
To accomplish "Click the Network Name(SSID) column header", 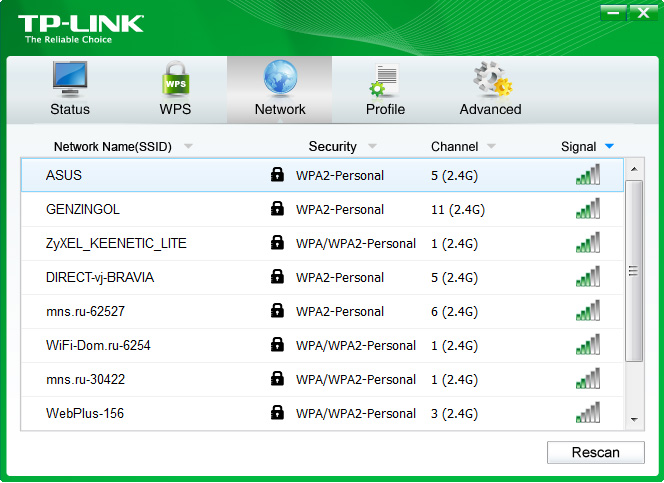I will (x=113, y=146).
